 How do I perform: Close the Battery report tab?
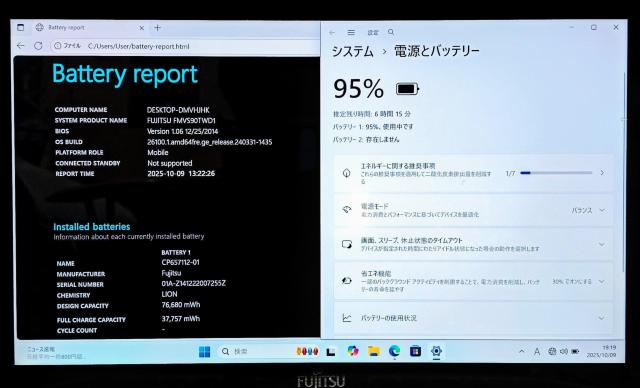point(141,28)
